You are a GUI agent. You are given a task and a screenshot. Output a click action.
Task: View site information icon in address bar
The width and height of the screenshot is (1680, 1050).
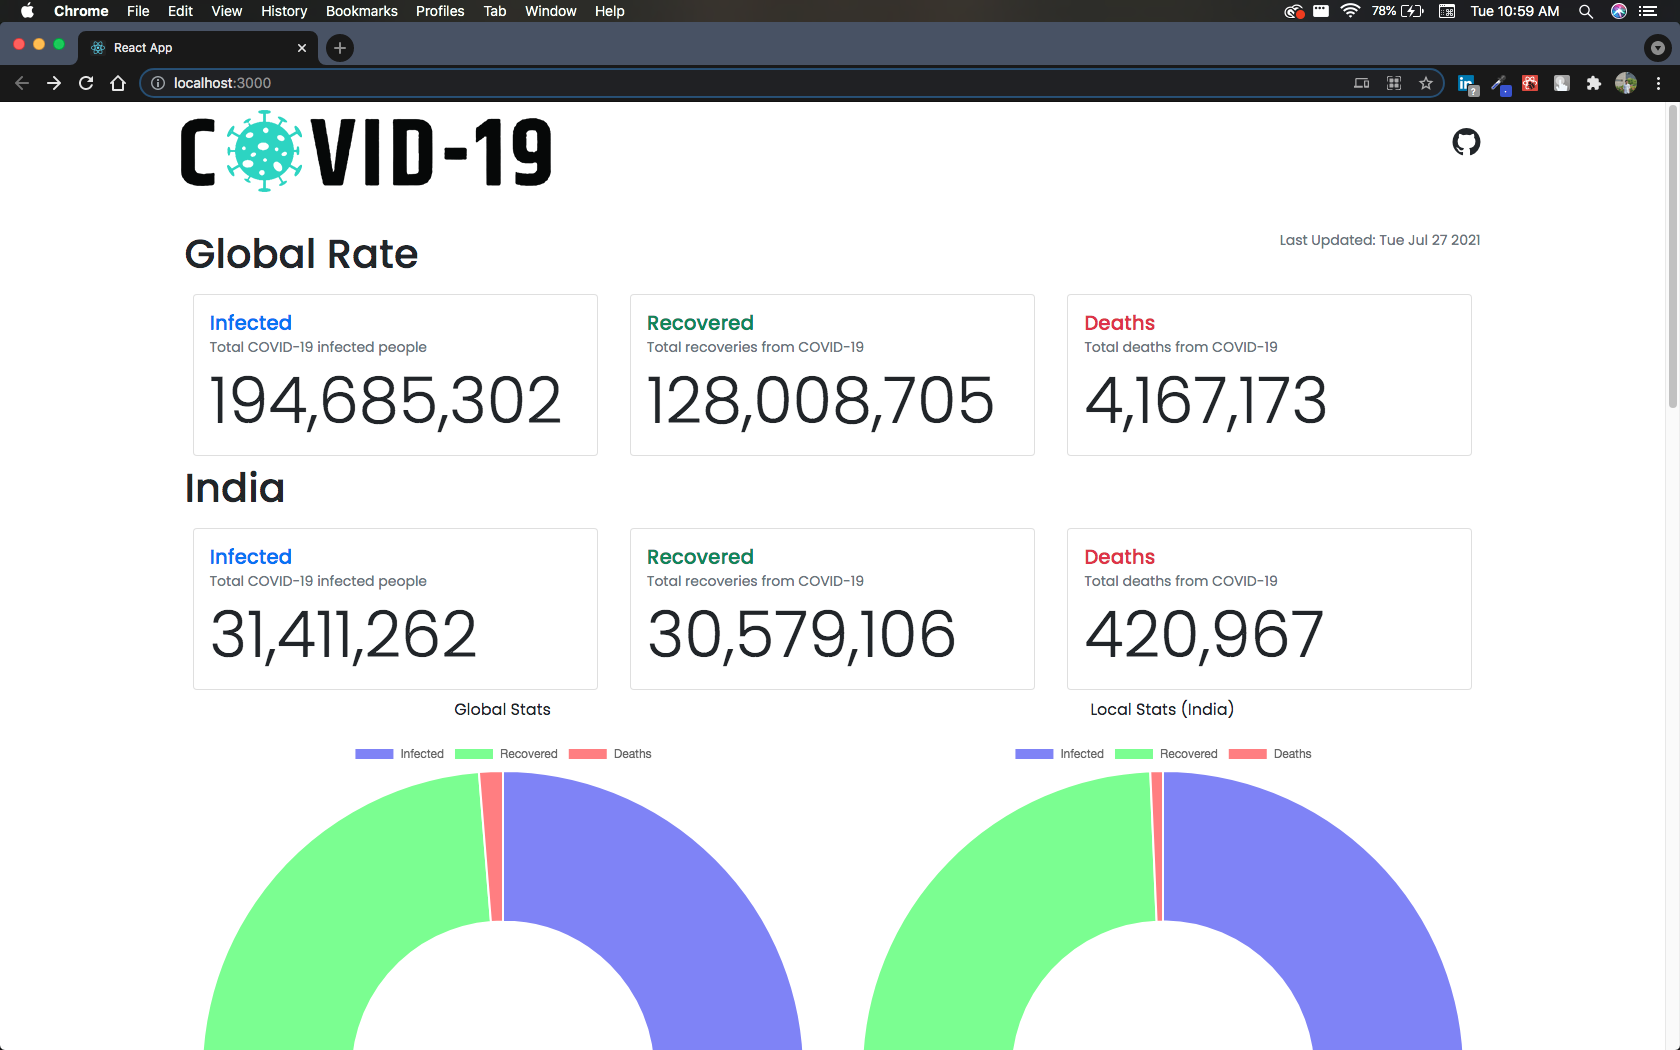(158, 83)
